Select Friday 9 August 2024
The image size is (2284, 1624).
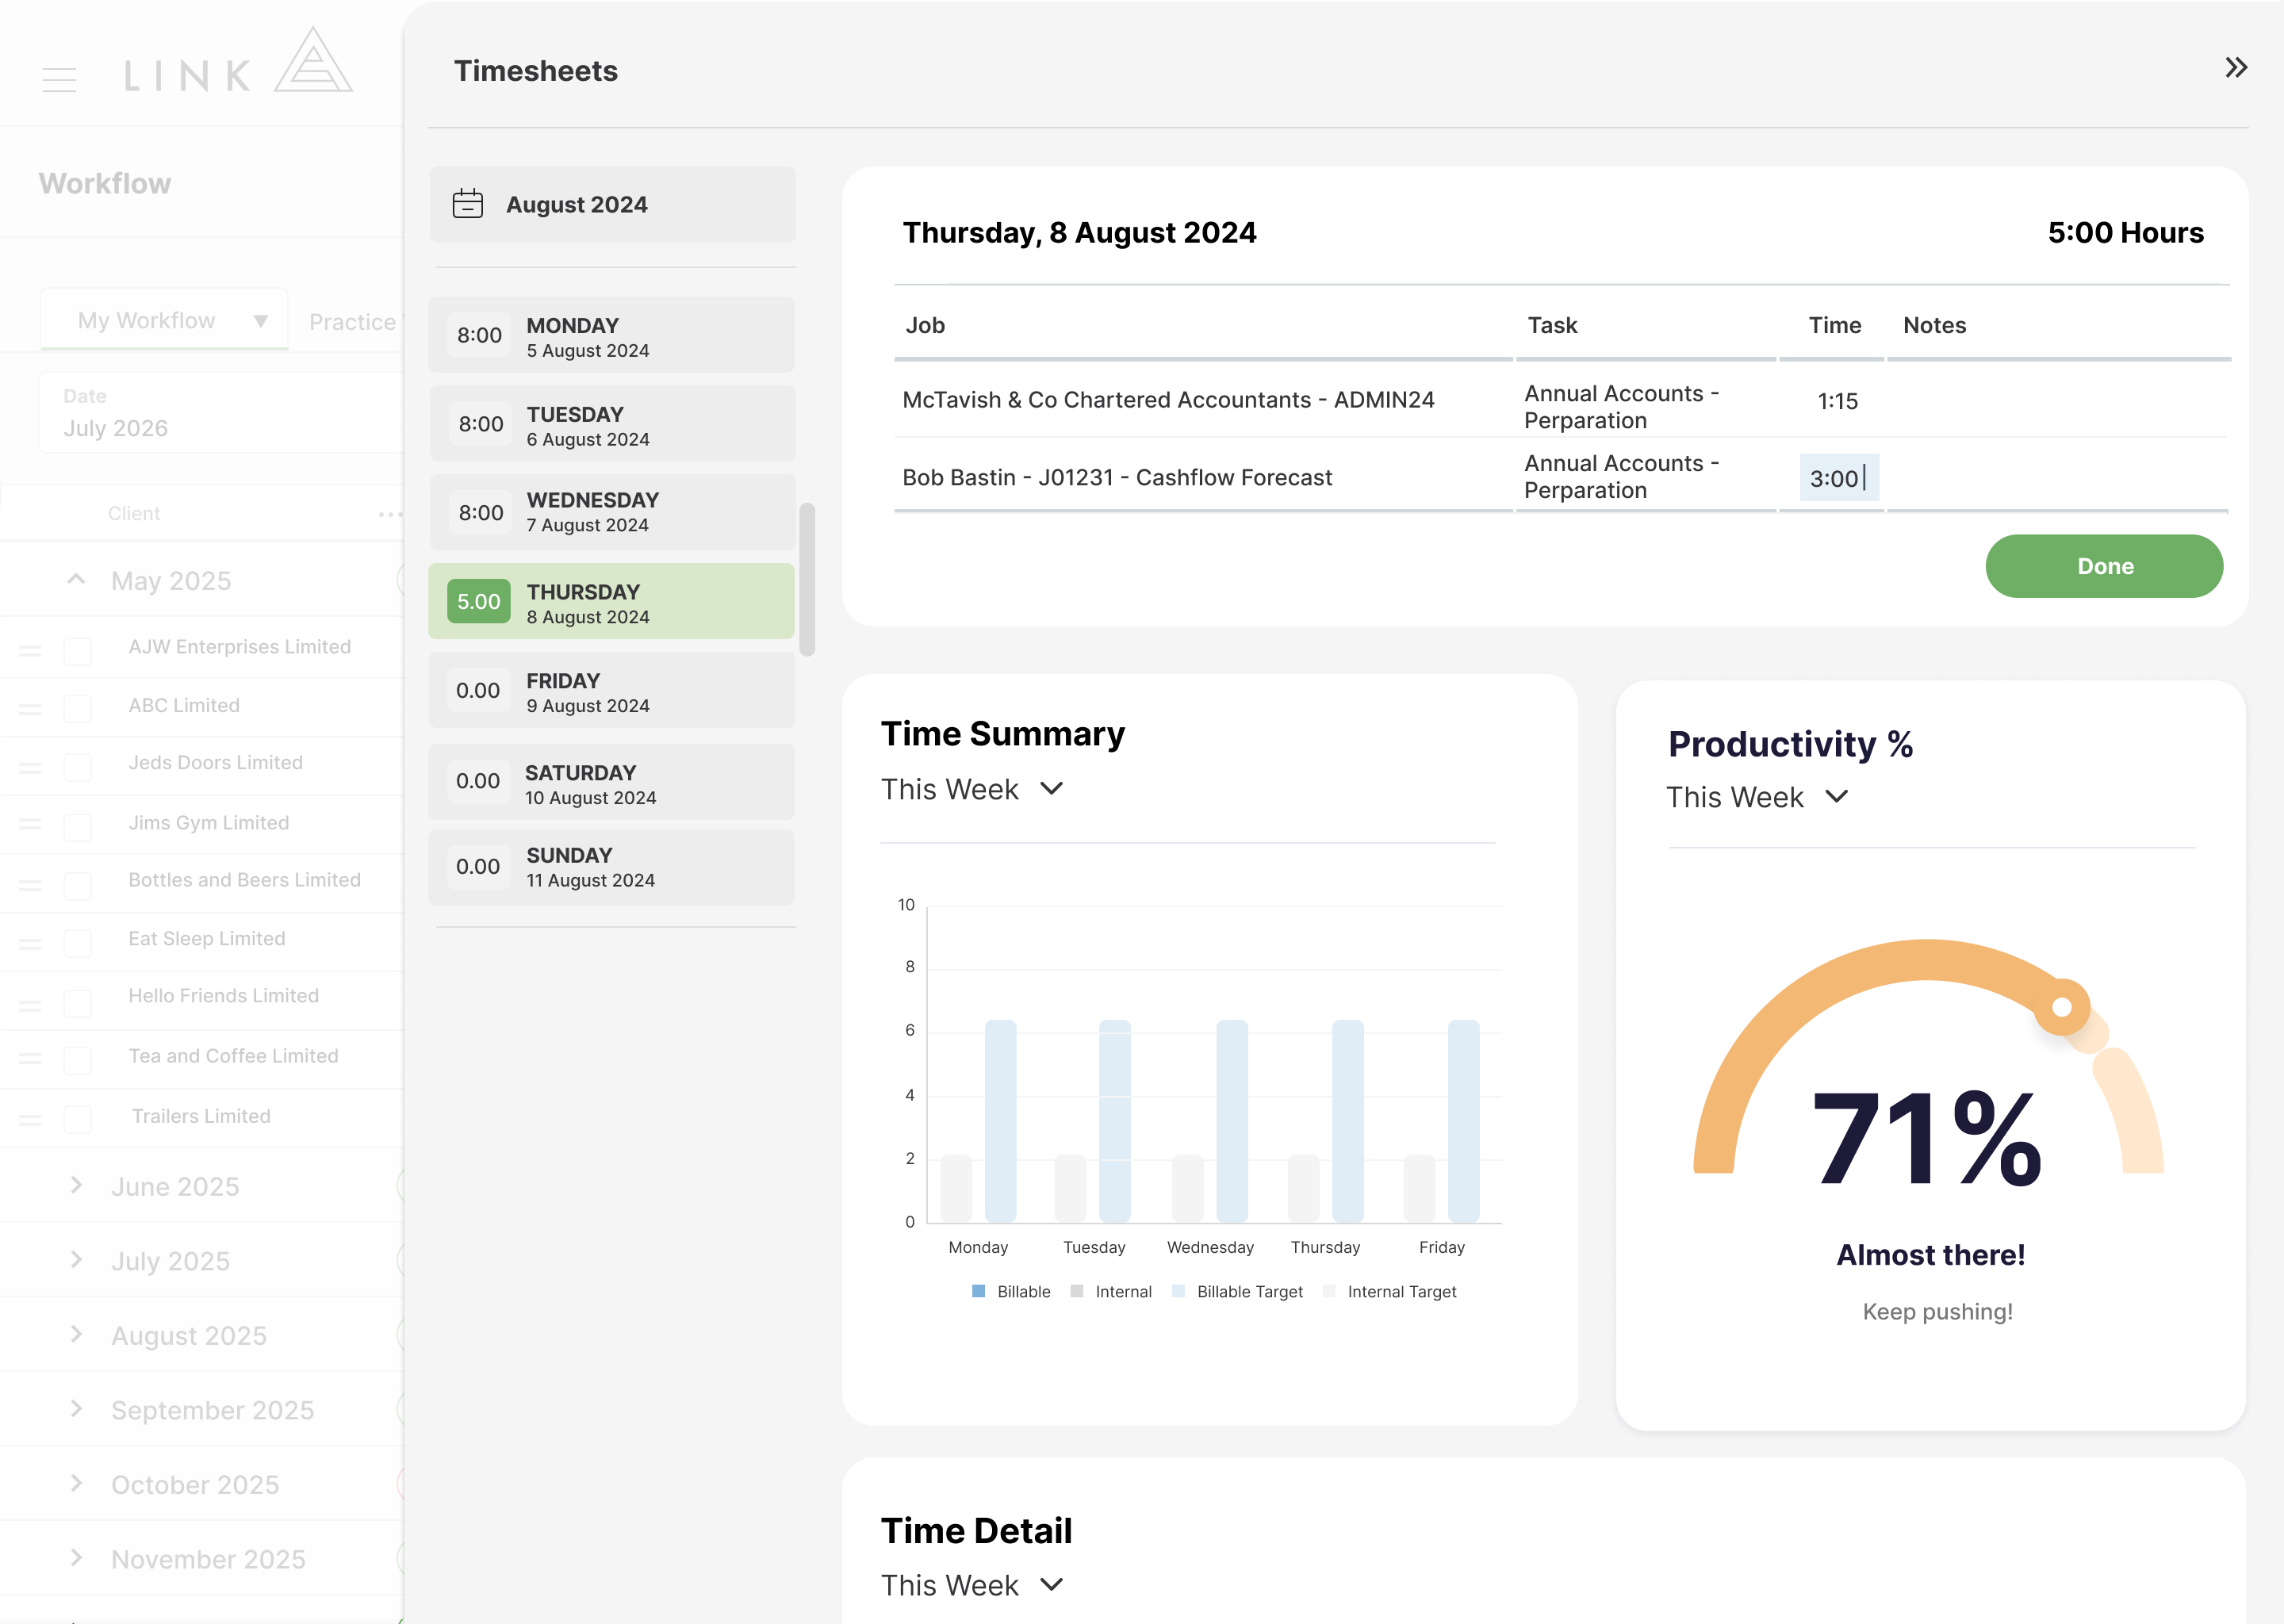(x=611, y=691)
